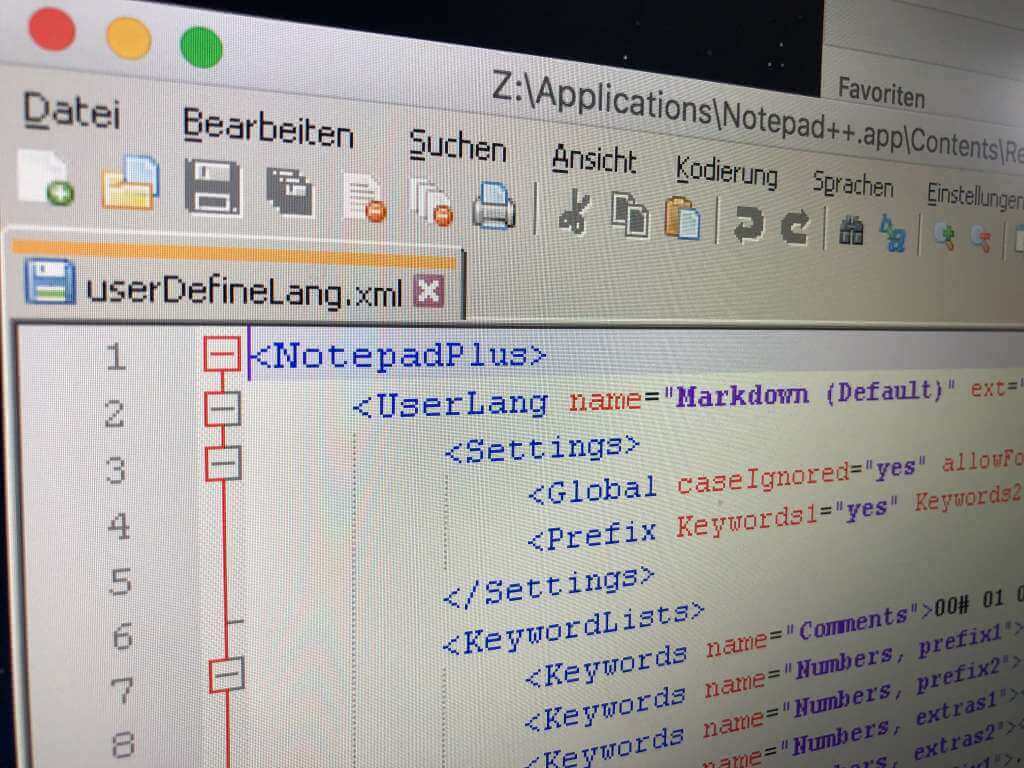
Task: Click the <Global tag on line 4
Action: [x=592, y=490]
